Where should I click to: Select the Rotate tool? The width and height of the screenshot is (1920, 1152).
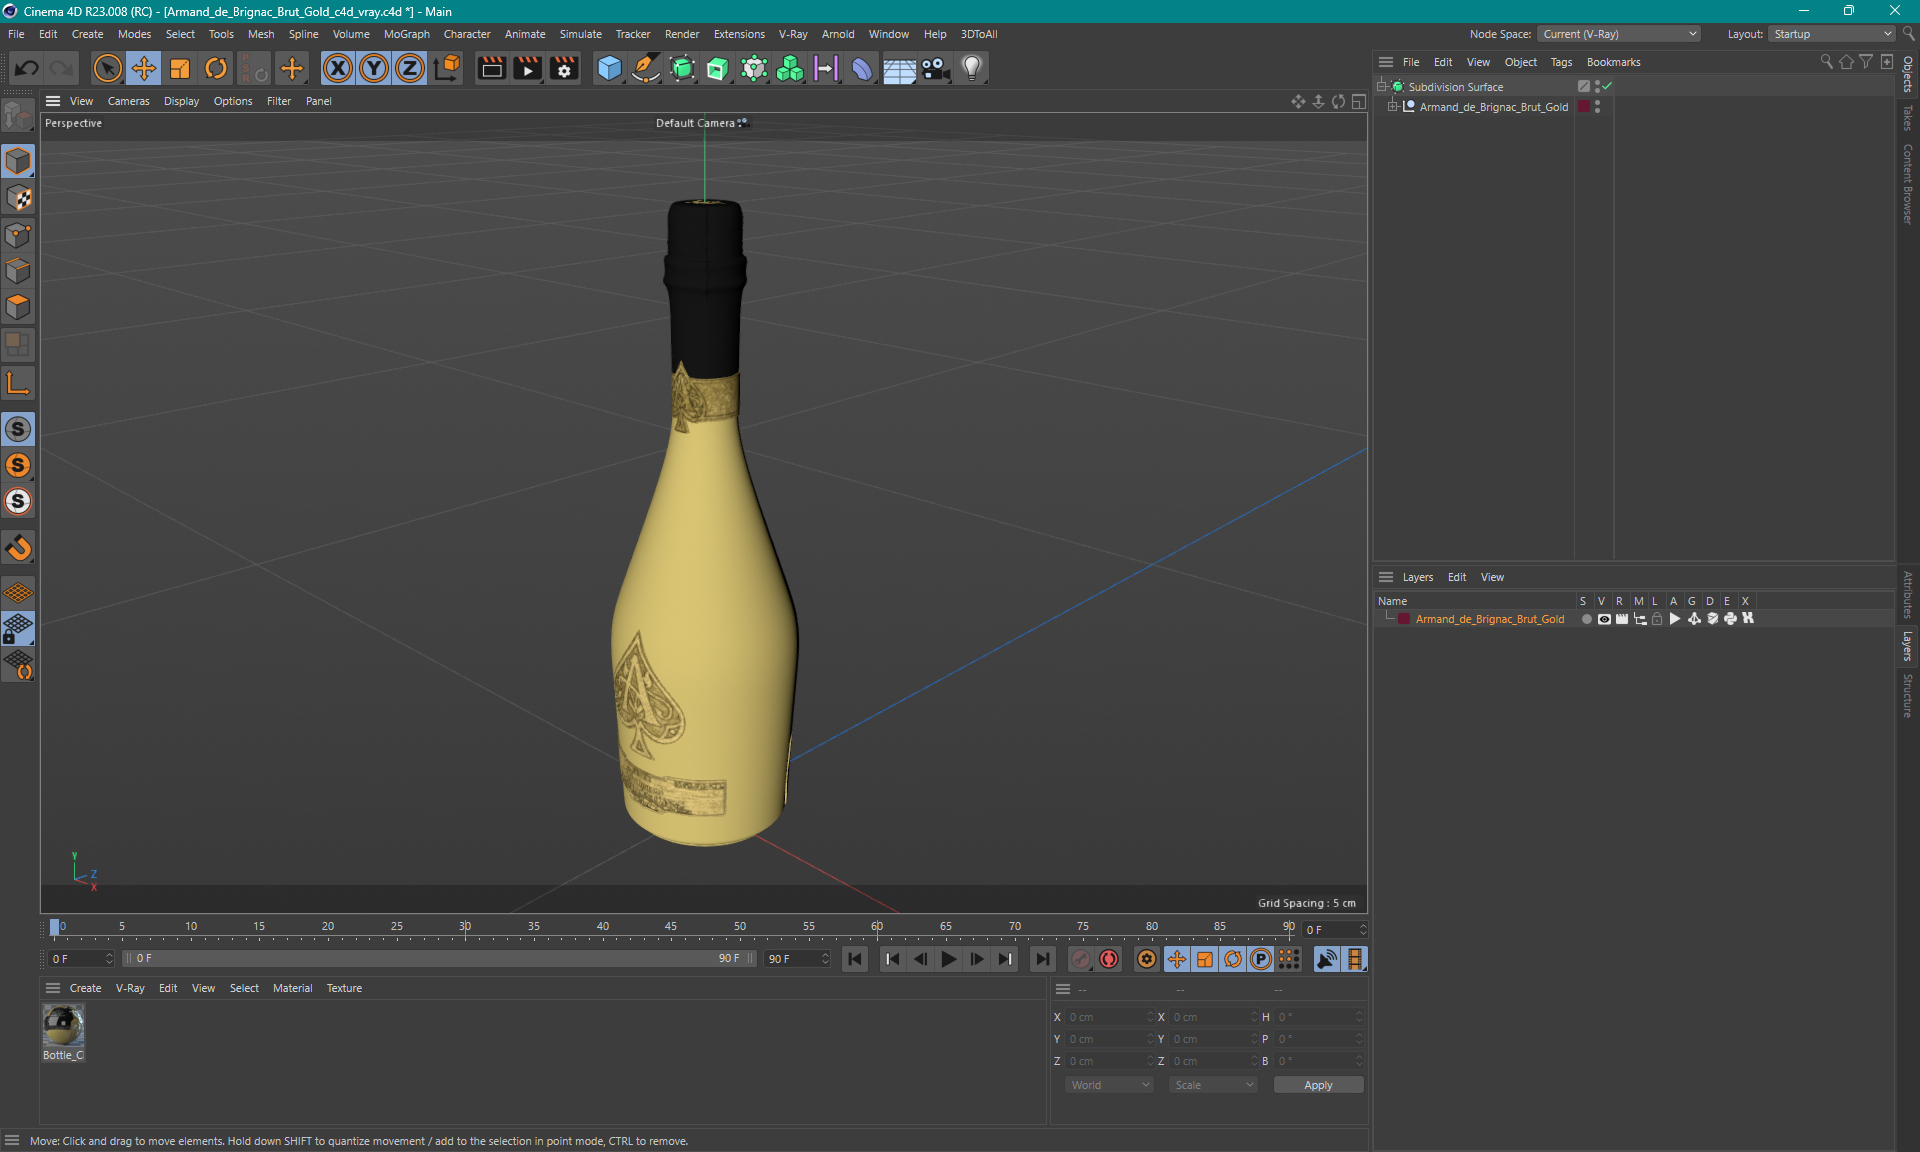(216, 68)
